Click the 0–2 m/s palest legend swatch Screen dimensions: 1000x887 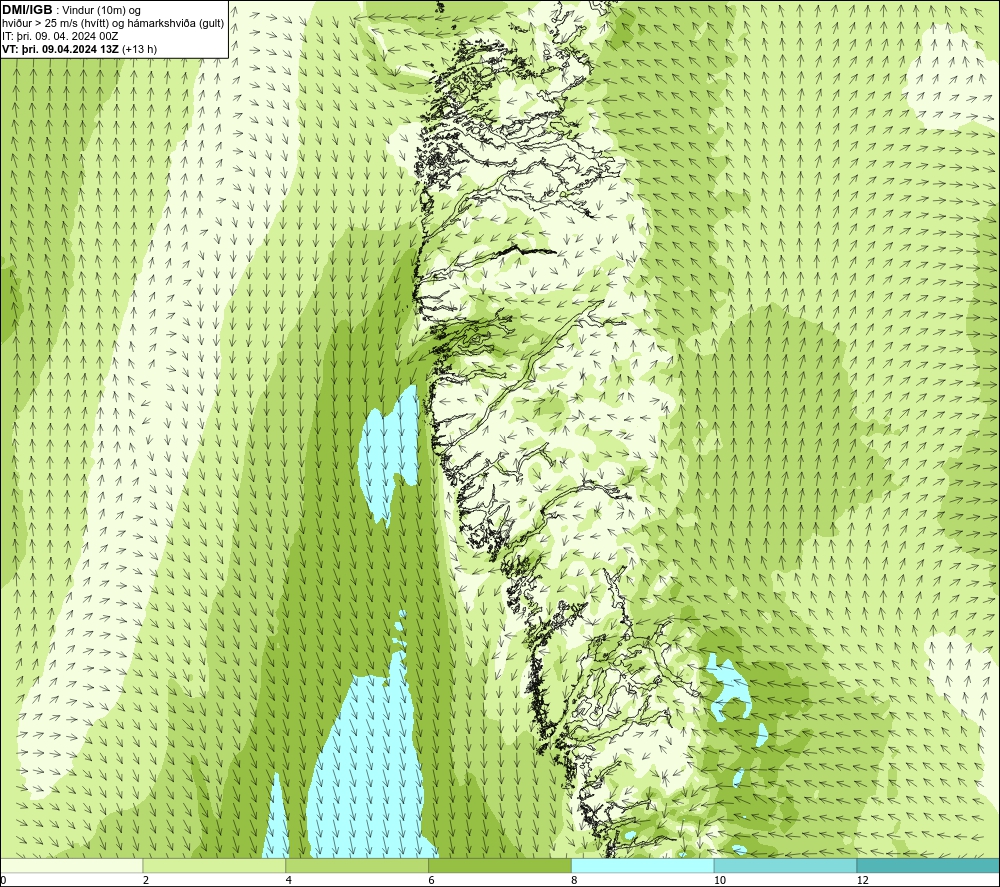pos(72,865)
